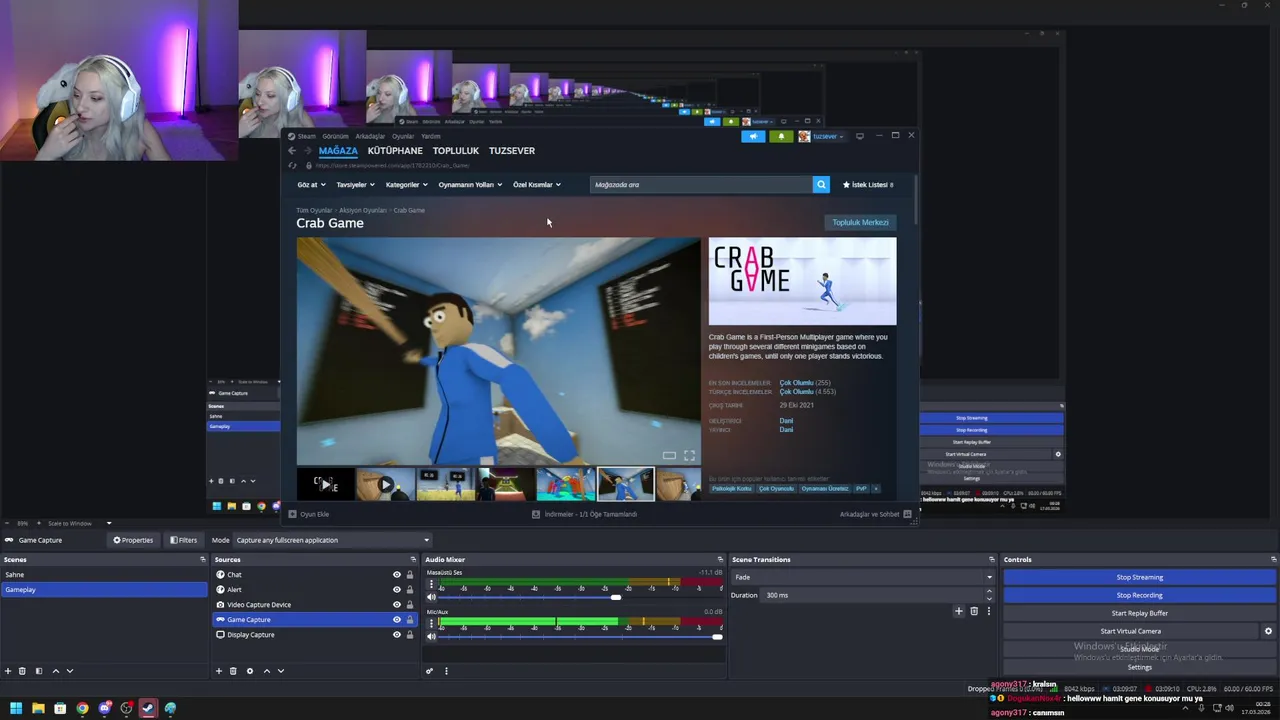Open source Filters button
The image size is (1280, 720).
(183, 540)
